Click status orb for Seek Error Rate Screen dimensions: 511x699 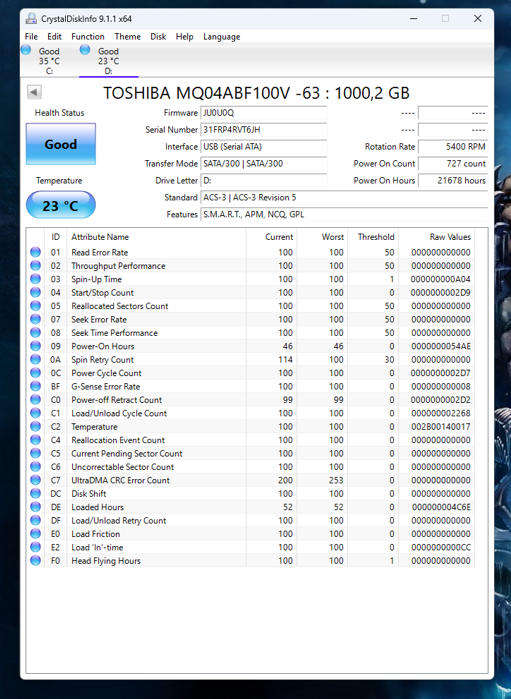35,319
